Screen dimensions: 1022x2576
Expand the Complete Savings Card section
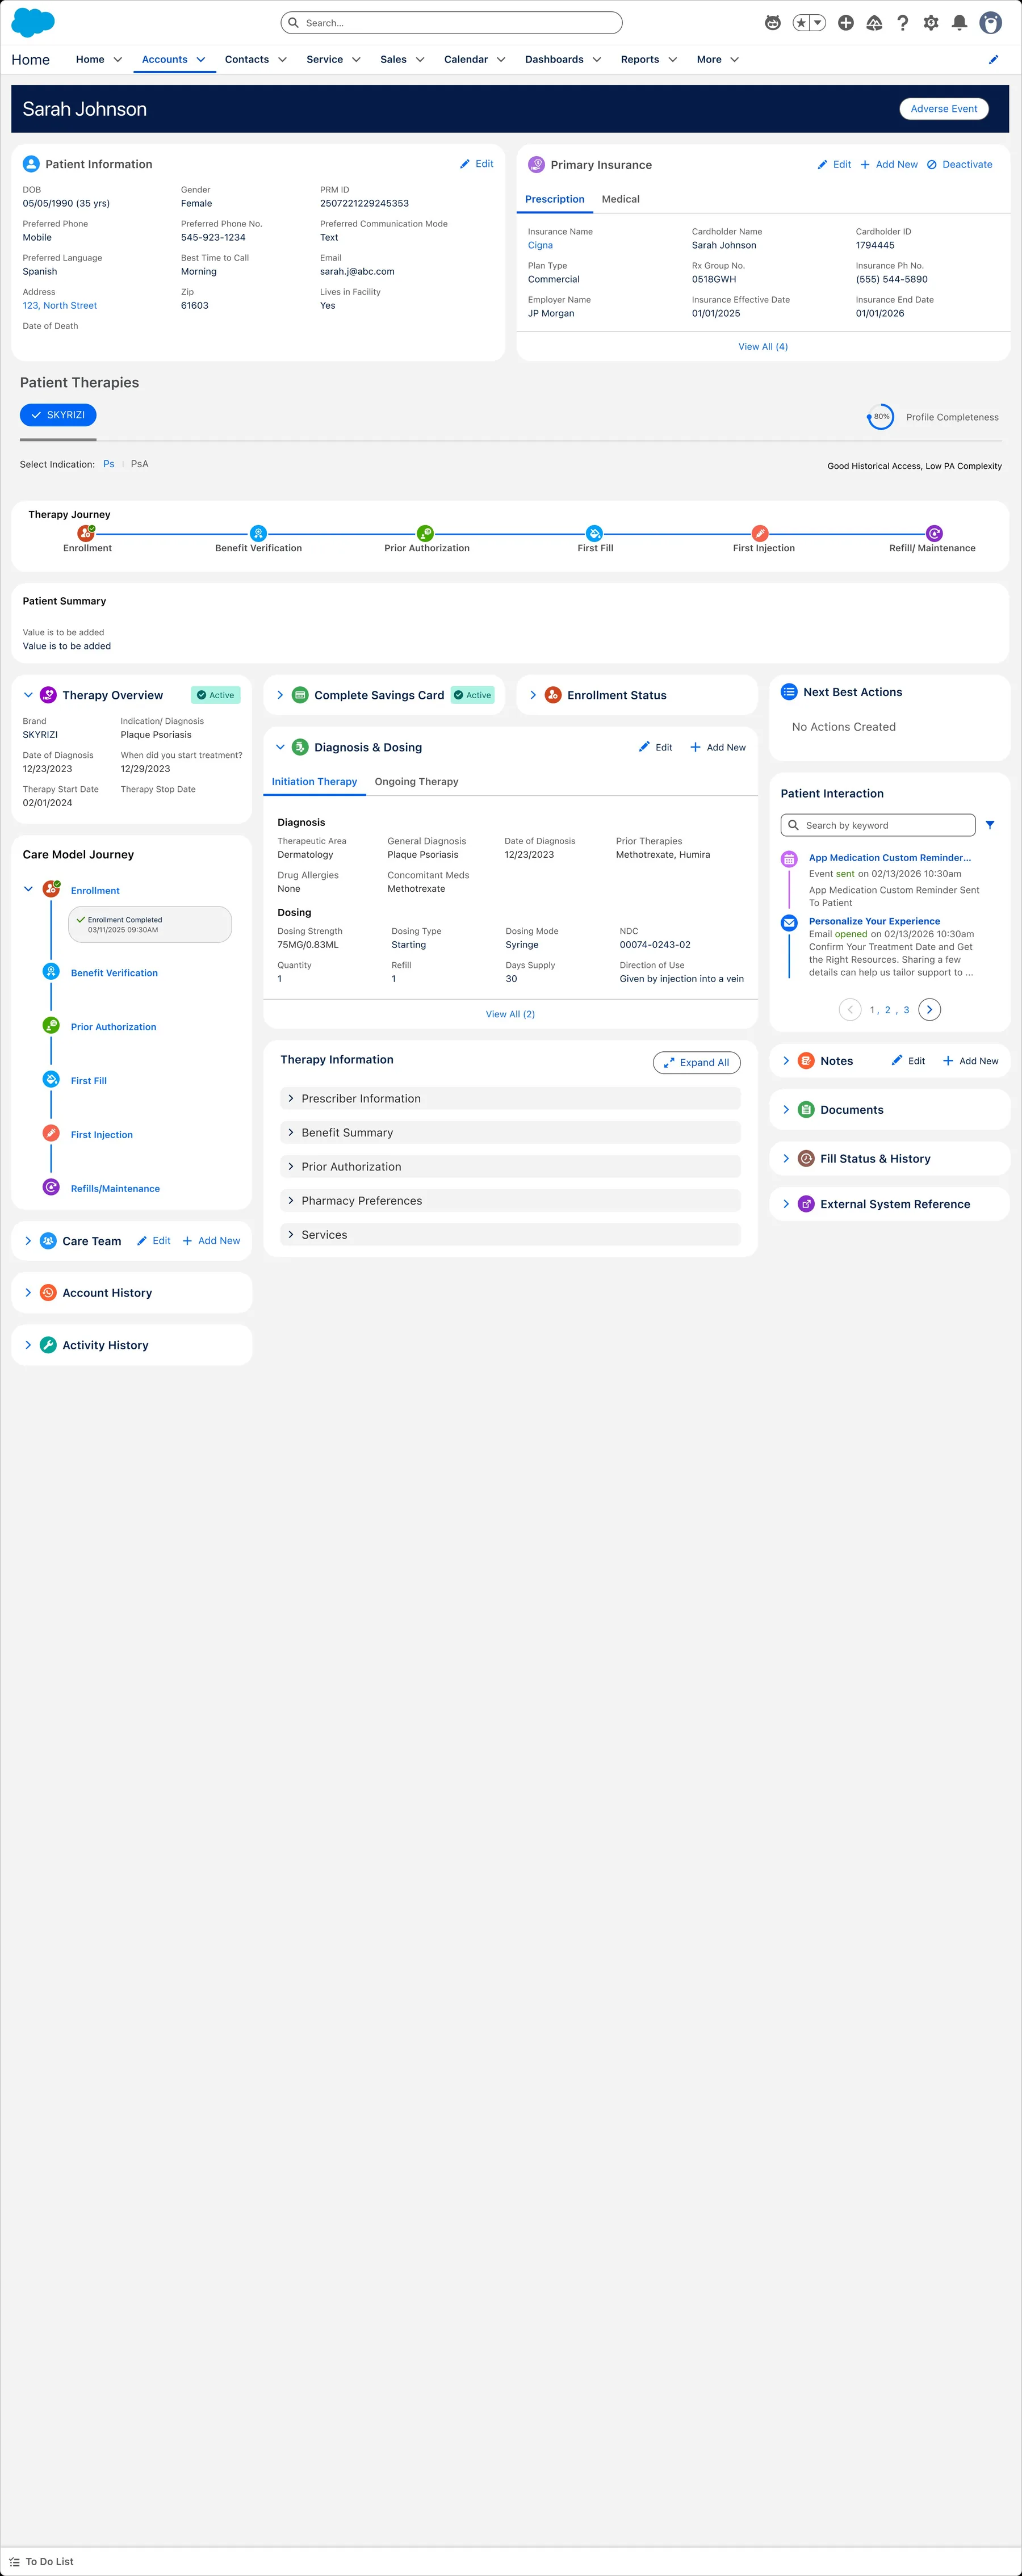pyautogui.click(x=280, y=695)
